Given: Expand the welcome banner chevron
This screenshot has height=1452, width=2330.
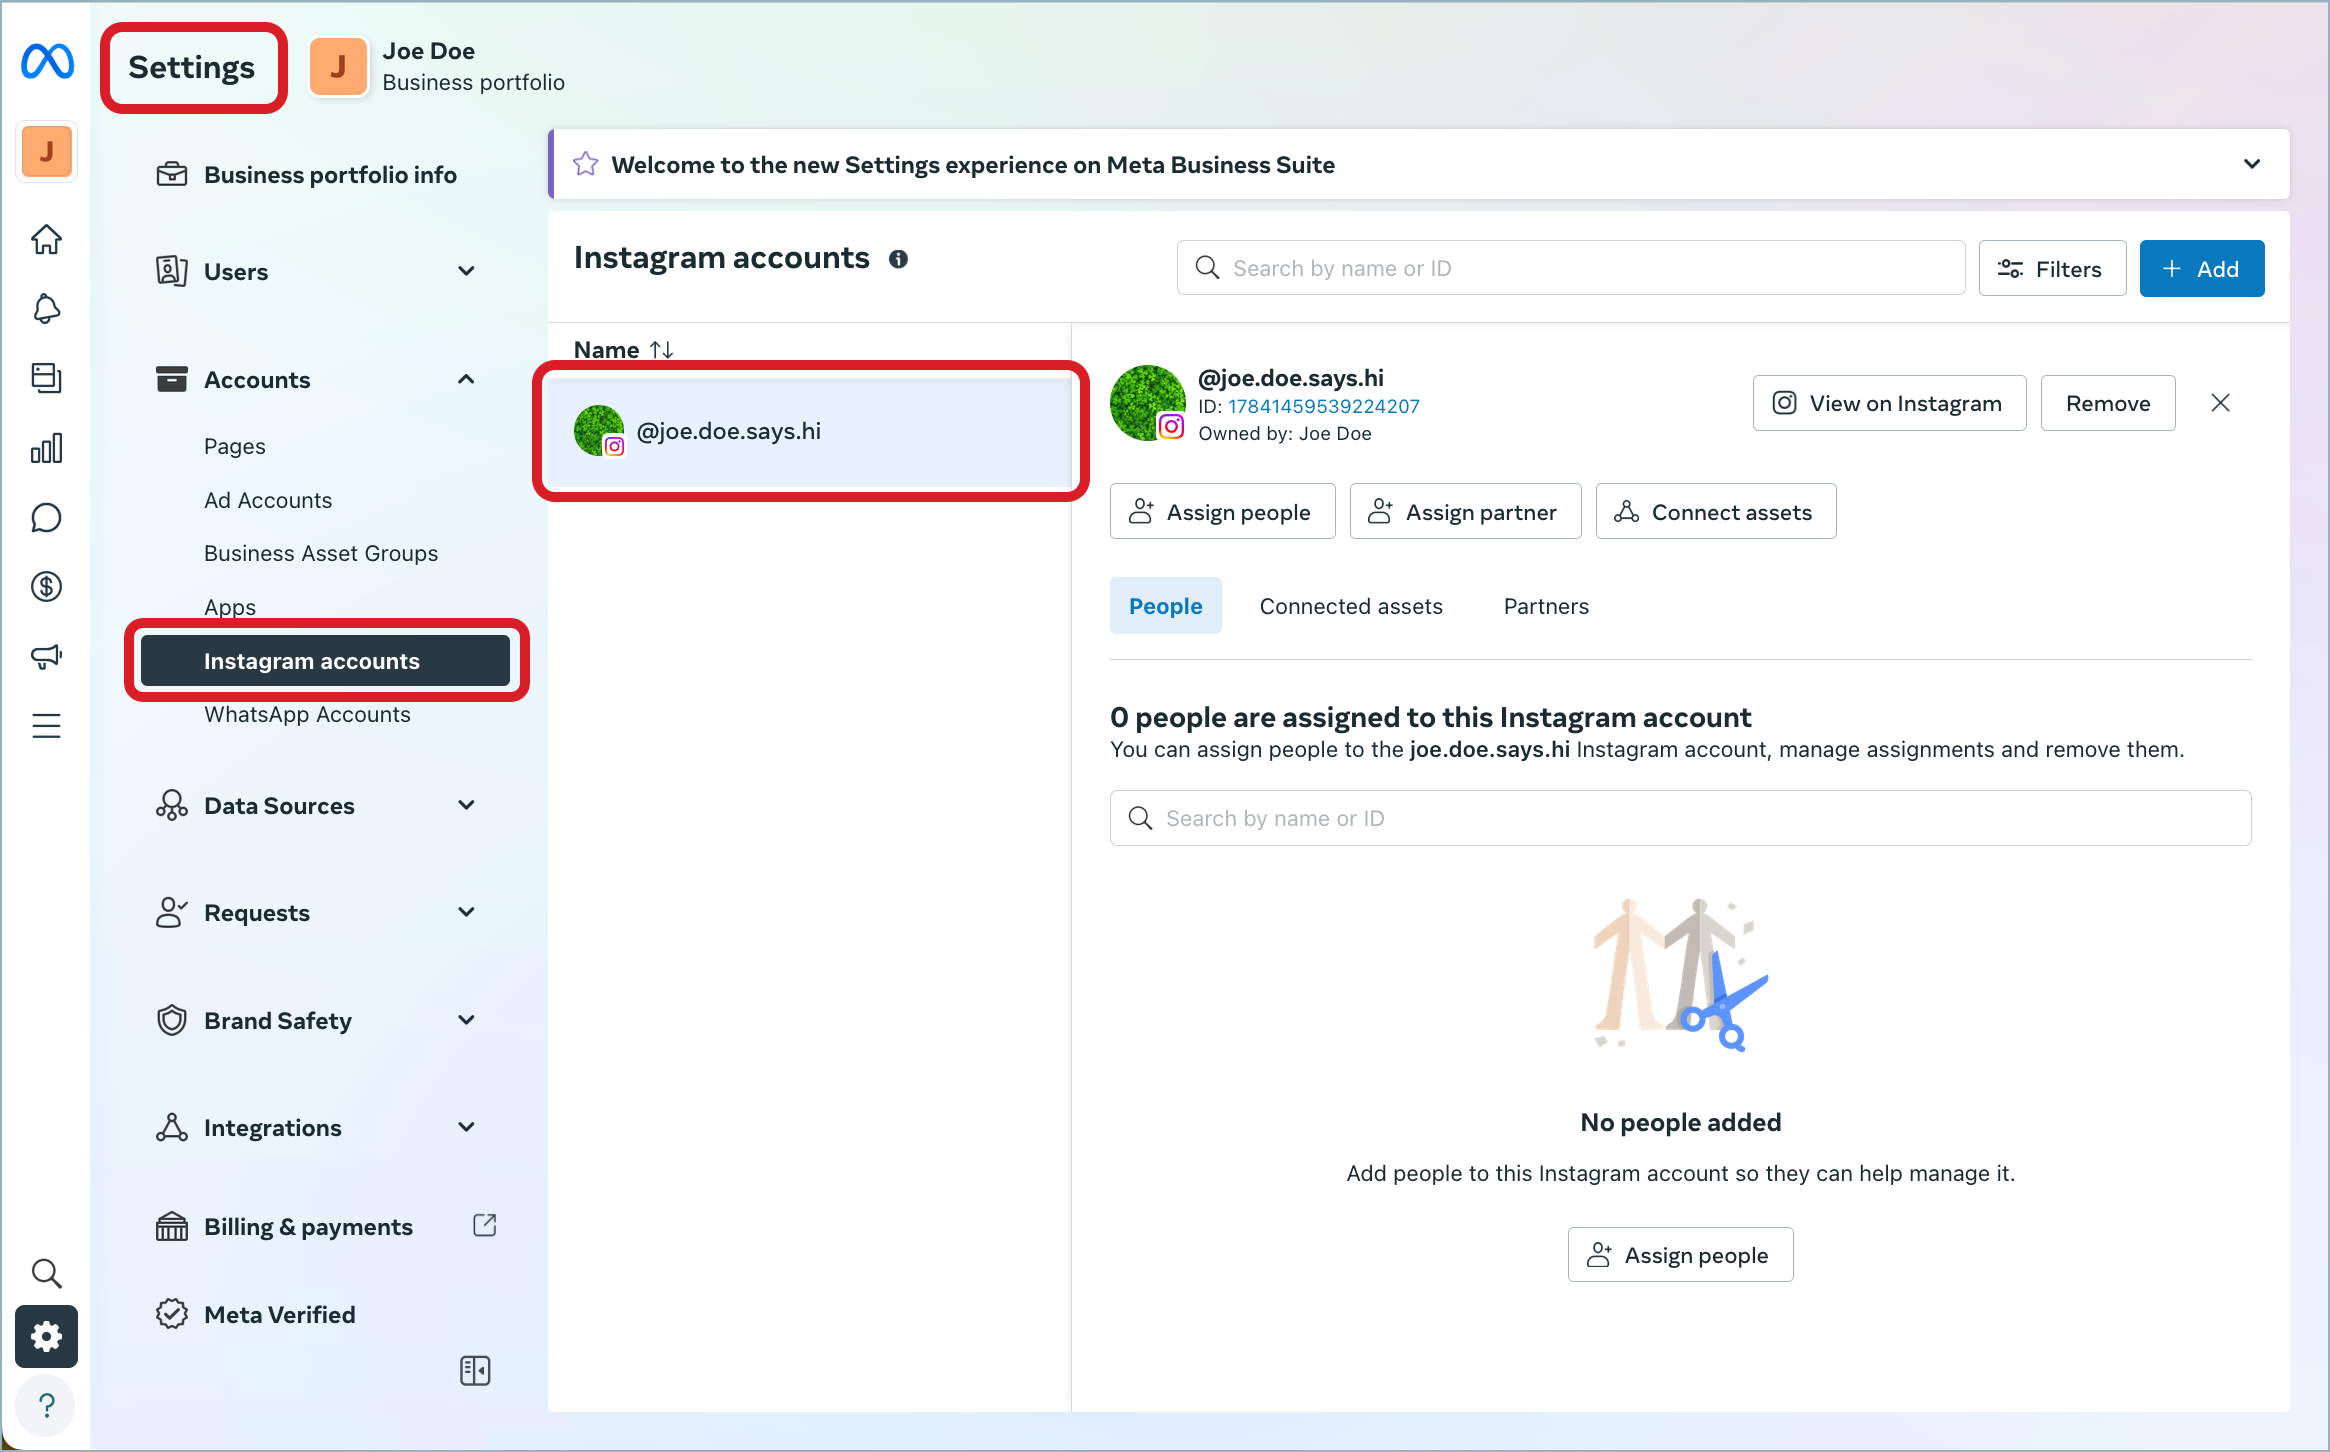Looking at the screenshot, I should point(2251,164).
